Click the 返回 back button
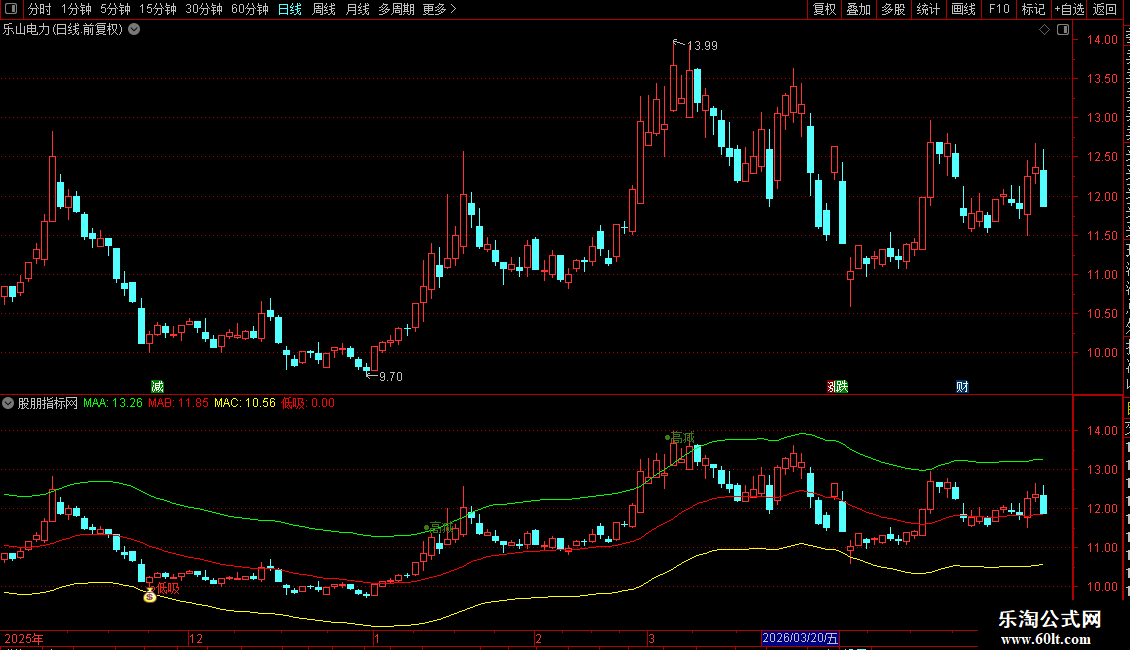This screenshot has height=650, width=1130. [x=1104, y=9]
